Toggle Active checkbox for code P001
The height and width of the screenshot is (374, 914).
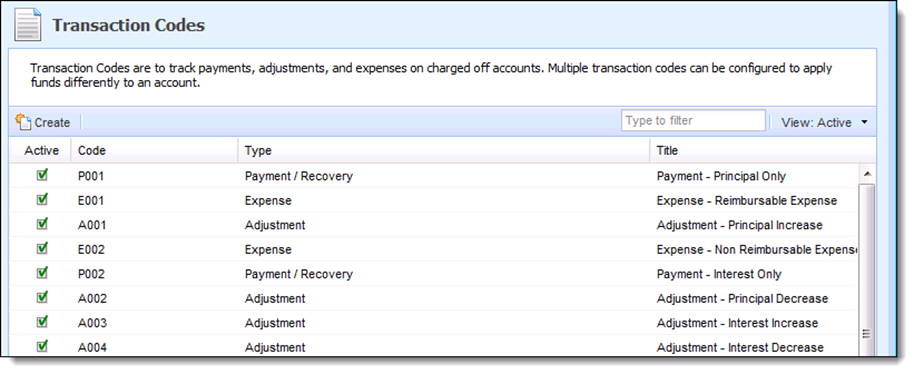[x=42, y=175]
